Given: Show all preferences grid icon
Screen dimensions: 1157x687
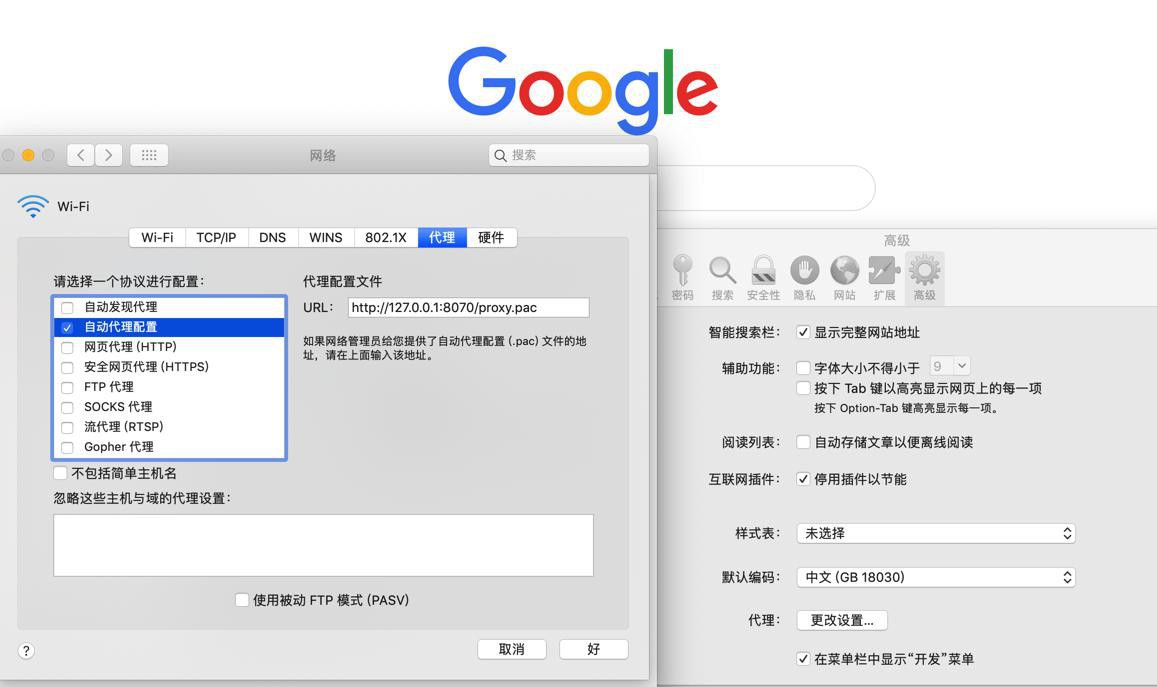Looking at the screenshot, I should point(149,155).
